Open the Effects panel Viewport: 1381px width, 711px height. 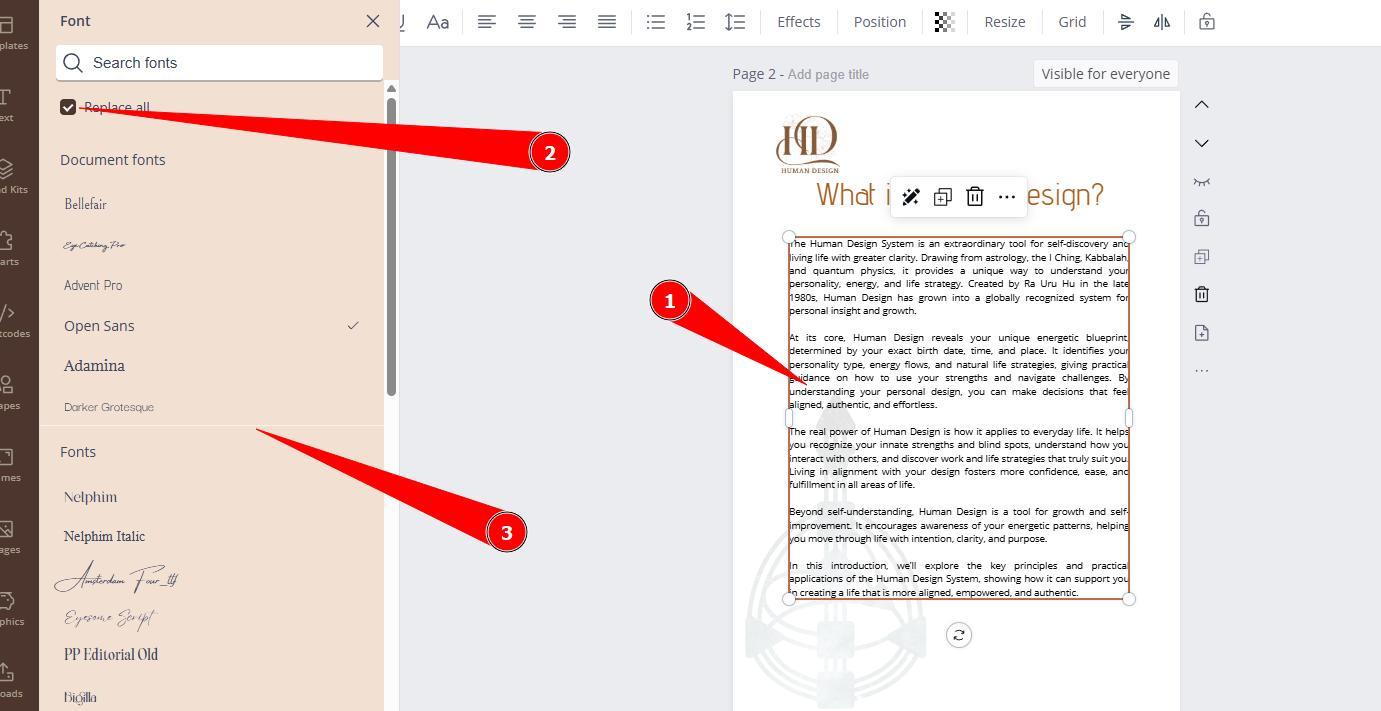pos(798,22)
